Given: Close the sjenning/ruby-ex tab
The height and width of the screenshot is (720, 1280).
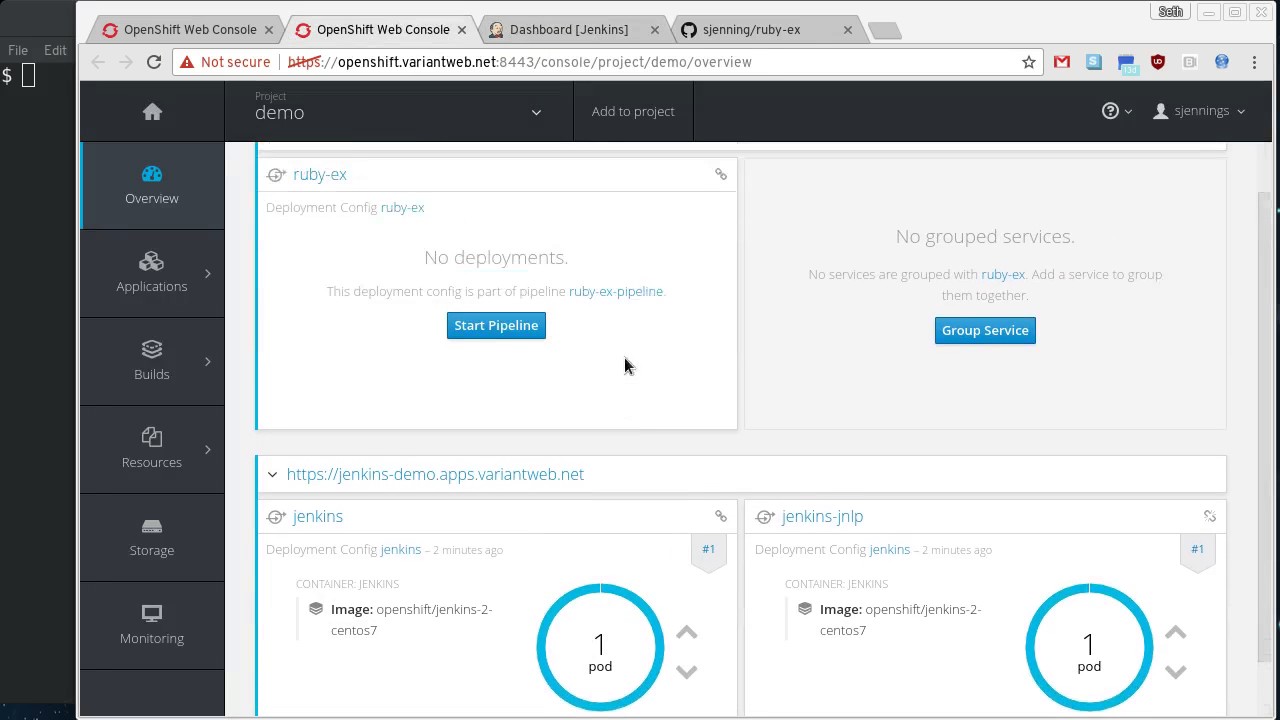Looking at the screenshot, I should tap(848, 30).
